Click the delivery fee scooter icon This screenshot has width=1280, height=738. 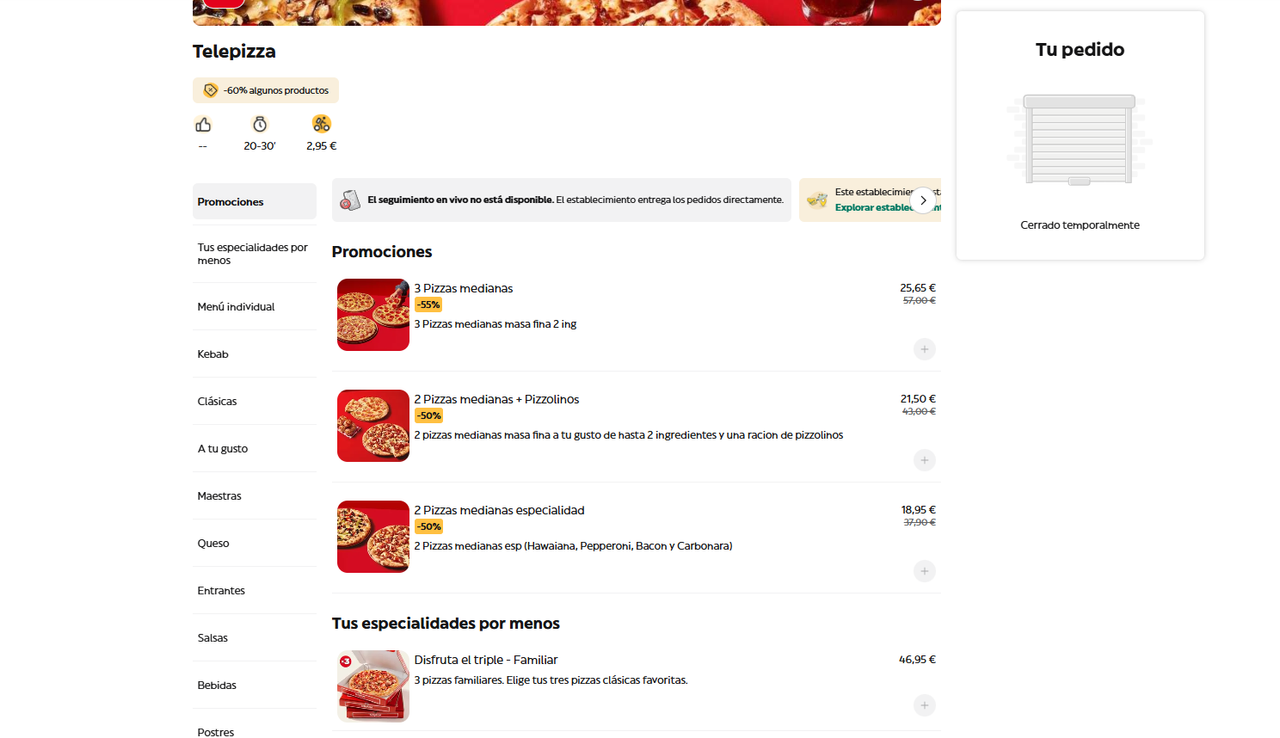(x=321, y=124)
